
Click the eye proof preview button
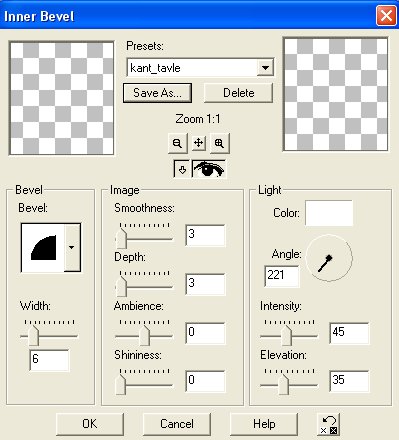point(209,169)
